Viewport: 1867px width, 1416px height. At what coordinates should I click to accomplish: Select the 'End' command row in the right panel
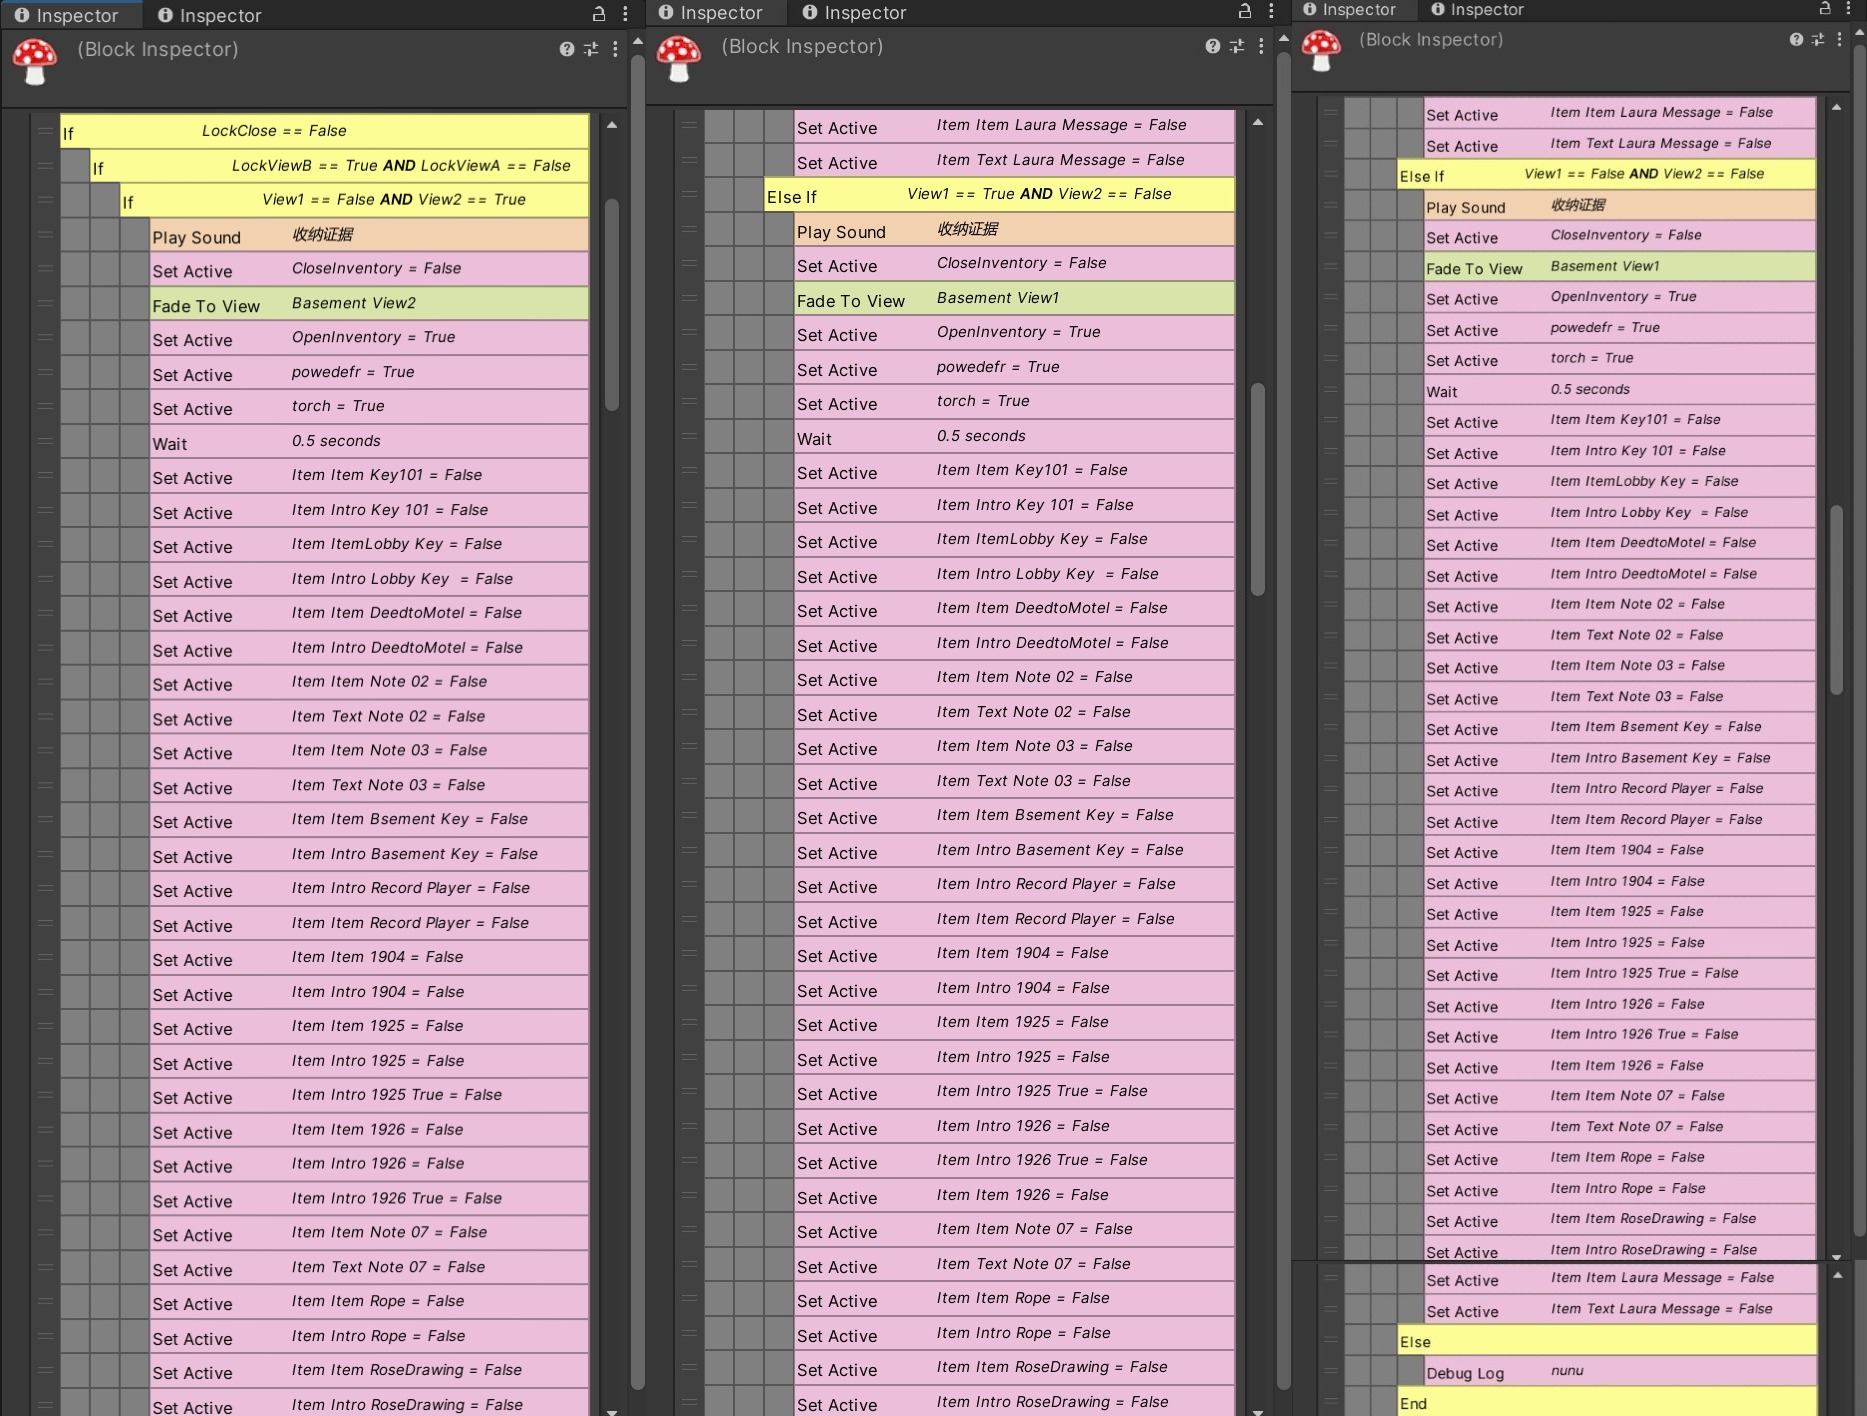[x=1606, y=1402]
